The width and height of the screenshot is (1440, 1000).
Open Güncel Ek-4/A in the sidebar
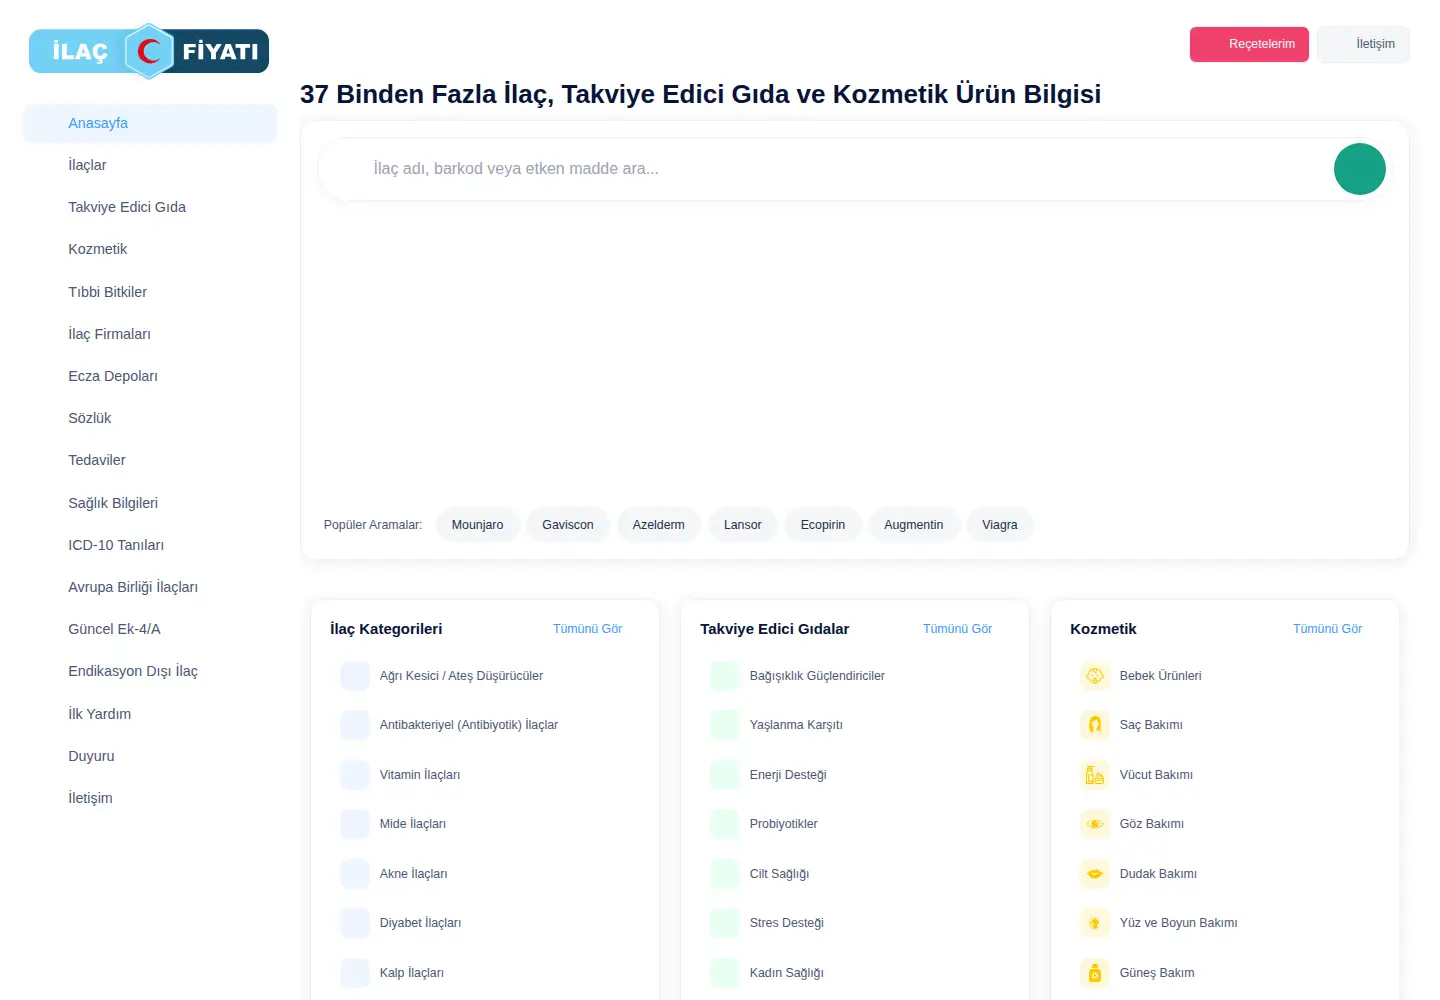pyautogui.click(x=150, y=629)
